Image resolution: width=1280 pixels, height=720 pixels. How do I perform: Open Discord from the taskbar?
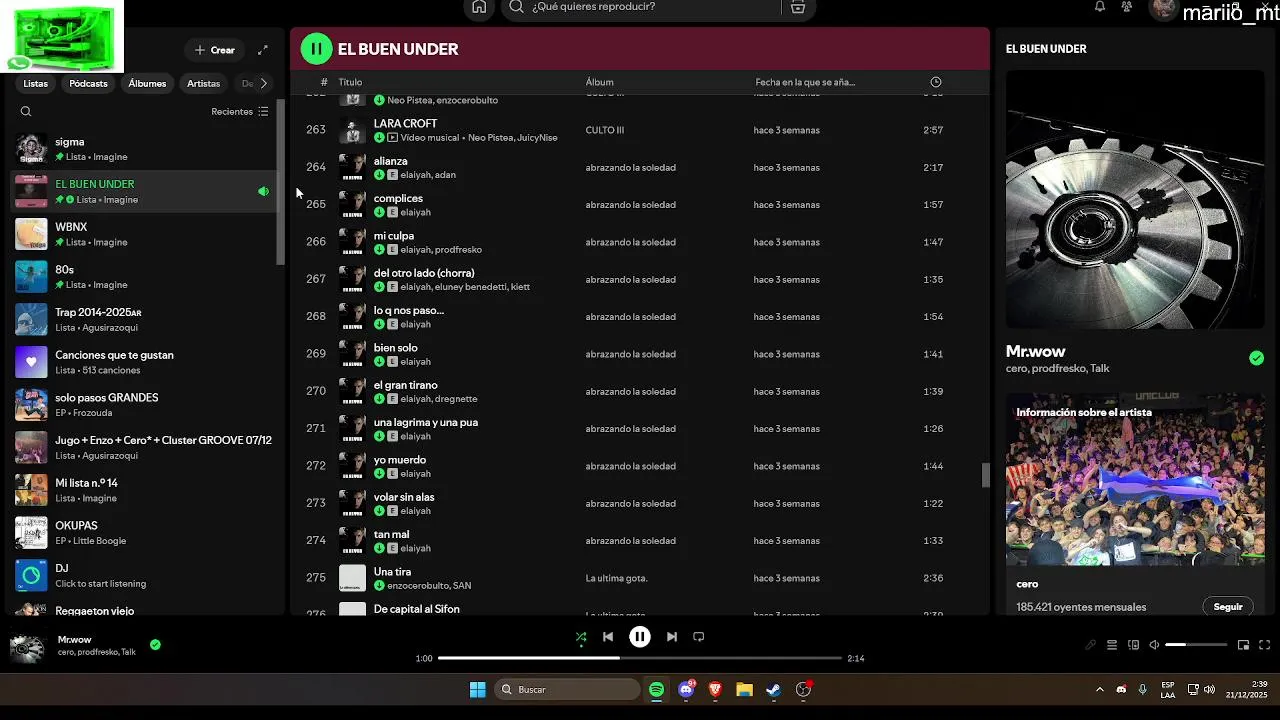686,690
